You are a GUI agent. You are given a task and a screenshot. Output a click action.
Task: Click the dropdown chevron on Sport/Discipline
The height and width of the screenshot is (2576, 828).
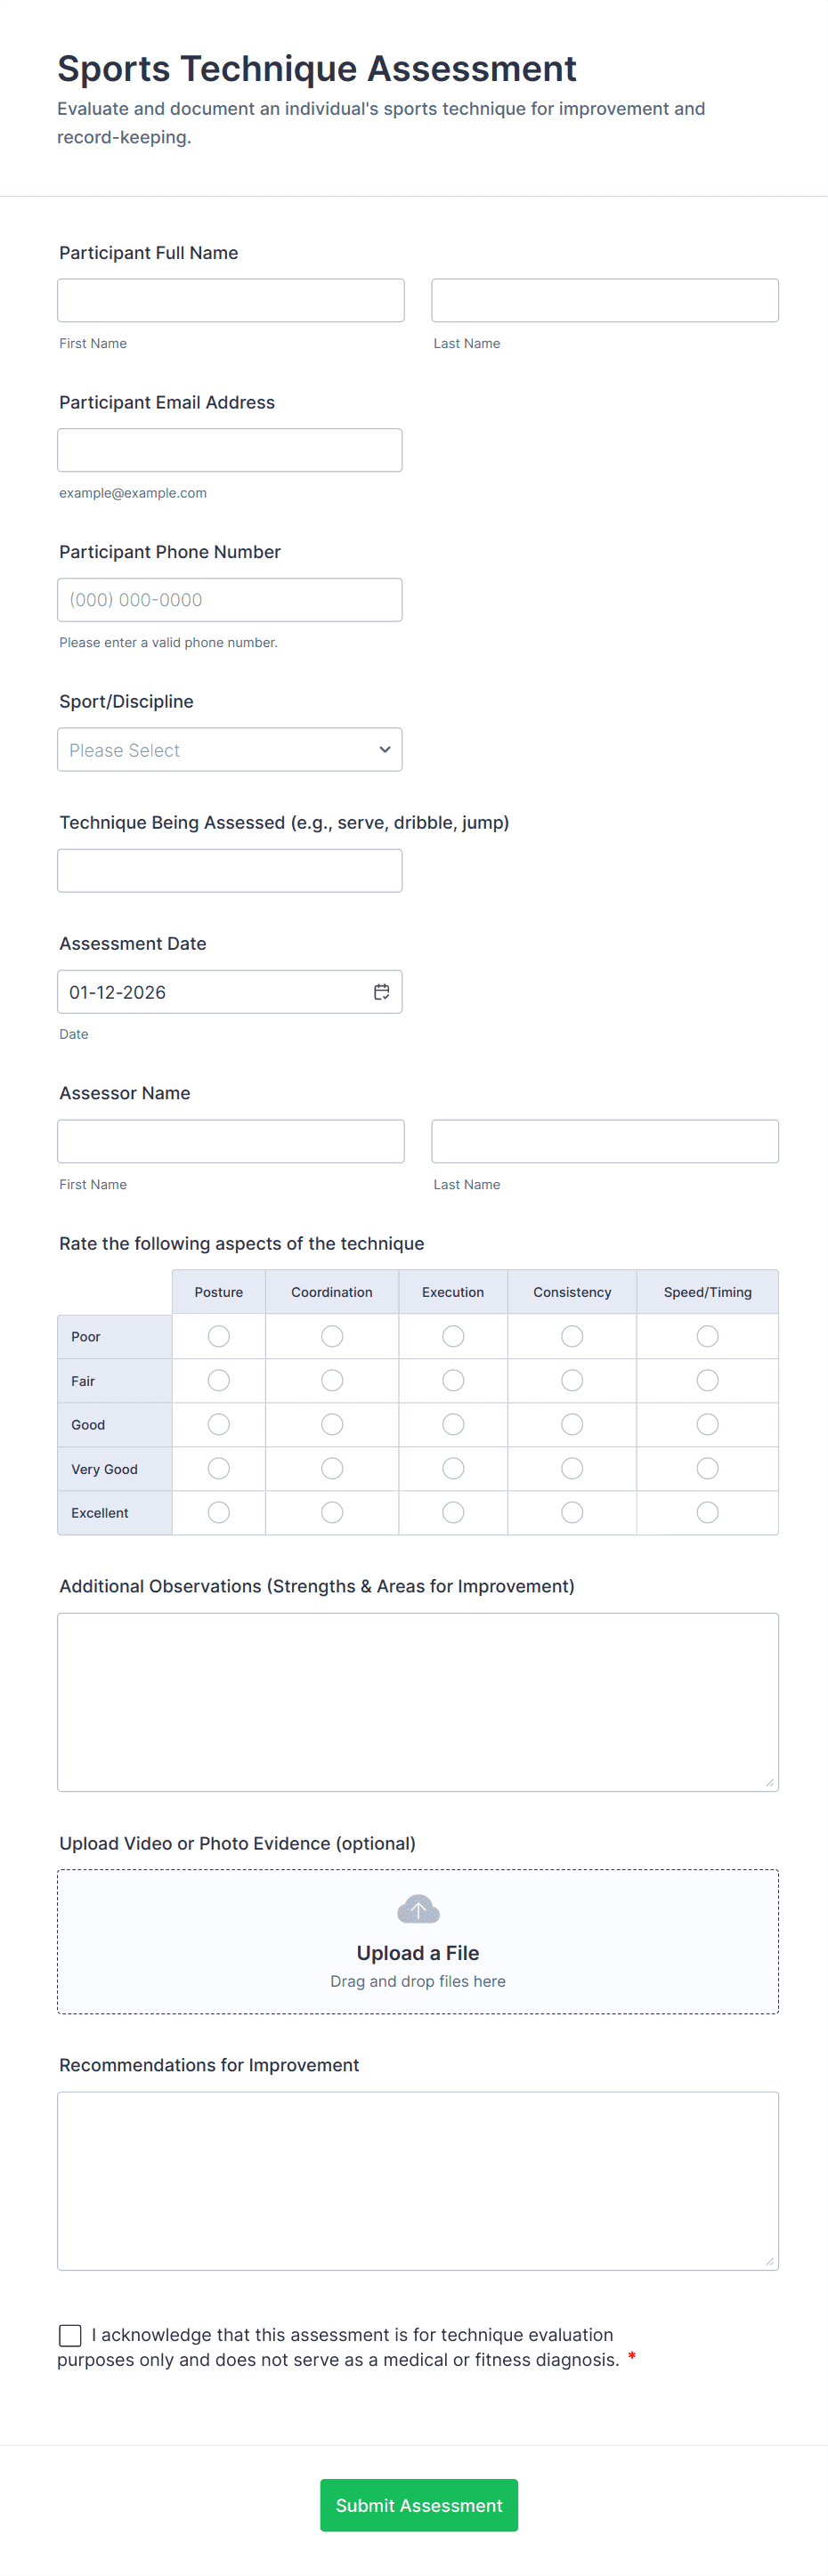coord(384,749)
